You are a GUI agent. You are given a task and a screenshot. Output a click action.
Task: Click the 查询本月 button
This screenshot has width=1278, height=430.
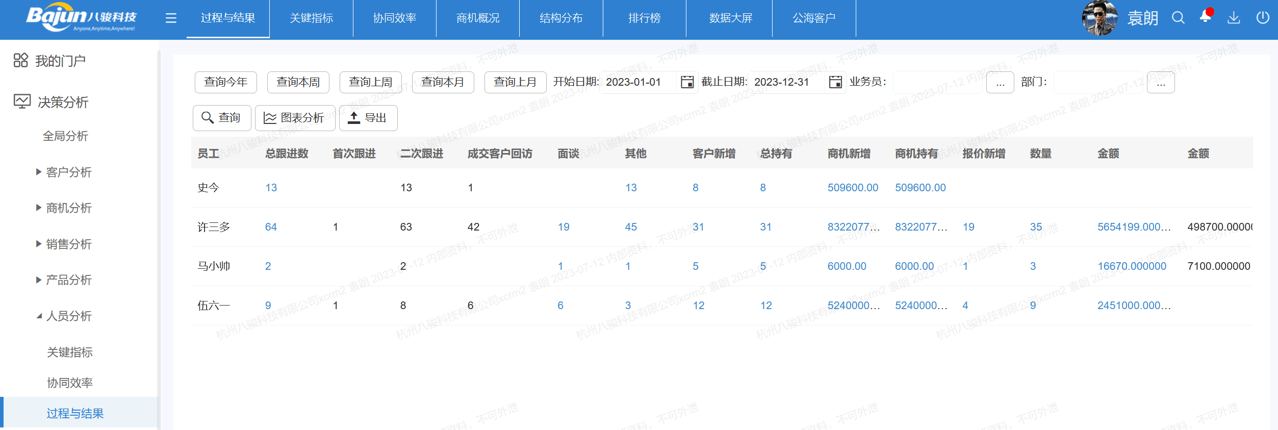[443, 82]
